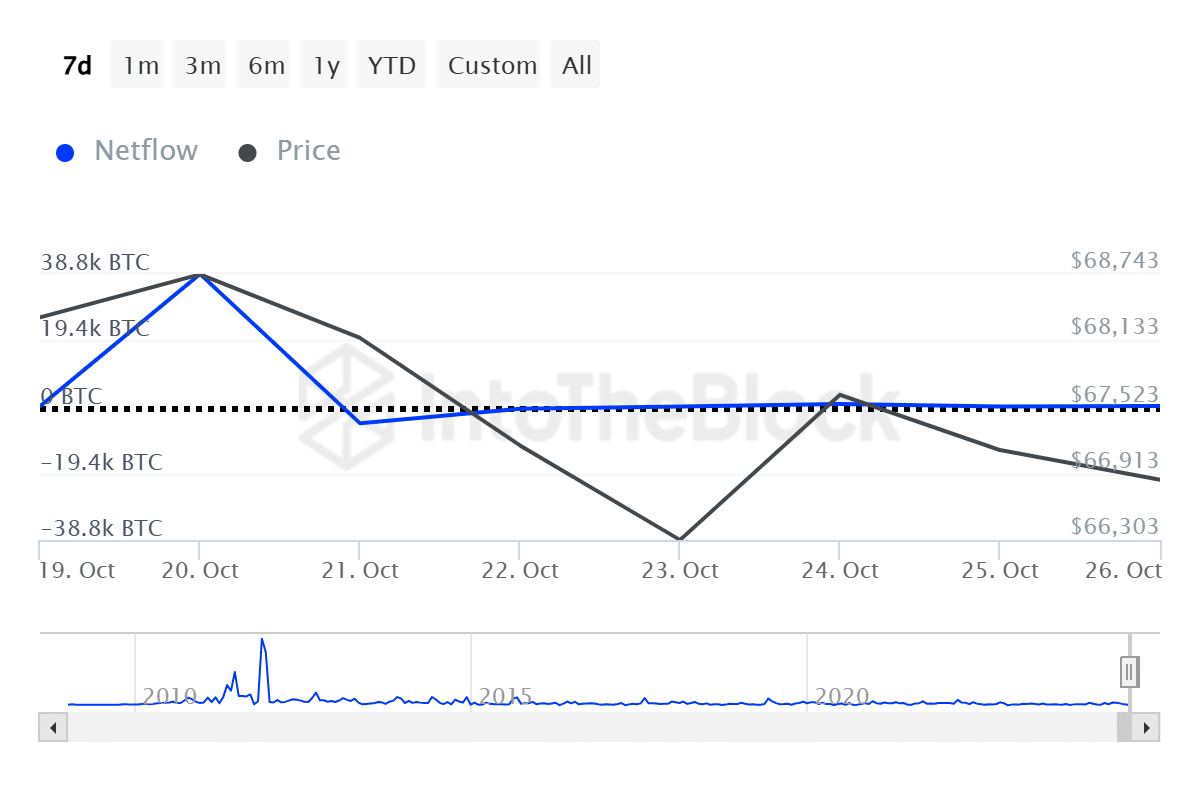
Task: Select the 7d timeframe tab
Action: [x=75, y=64]
